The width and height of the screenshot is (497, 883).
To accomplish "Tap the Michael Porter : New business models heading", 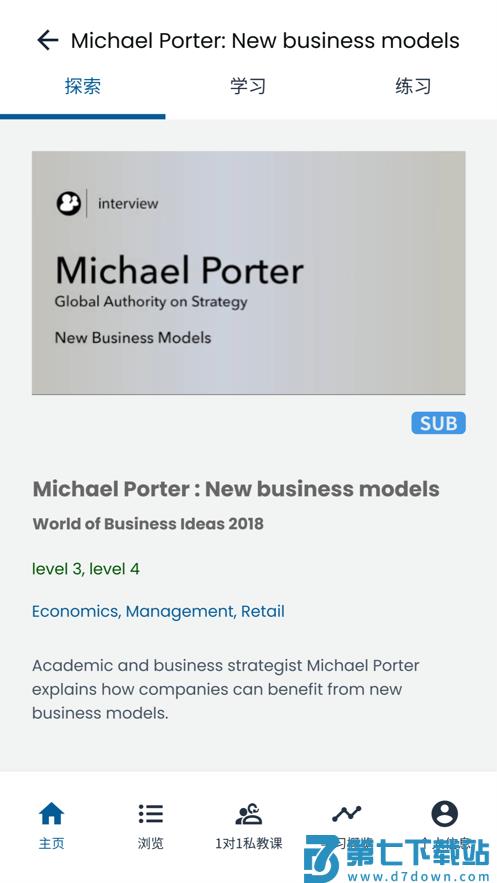I will pyautogui.click(x=236, y=489).
